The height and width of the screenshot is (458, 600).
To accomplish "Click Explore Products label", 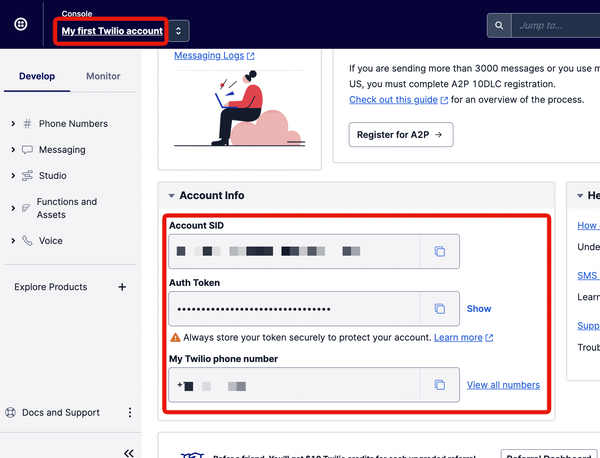I will coord(51,287).
